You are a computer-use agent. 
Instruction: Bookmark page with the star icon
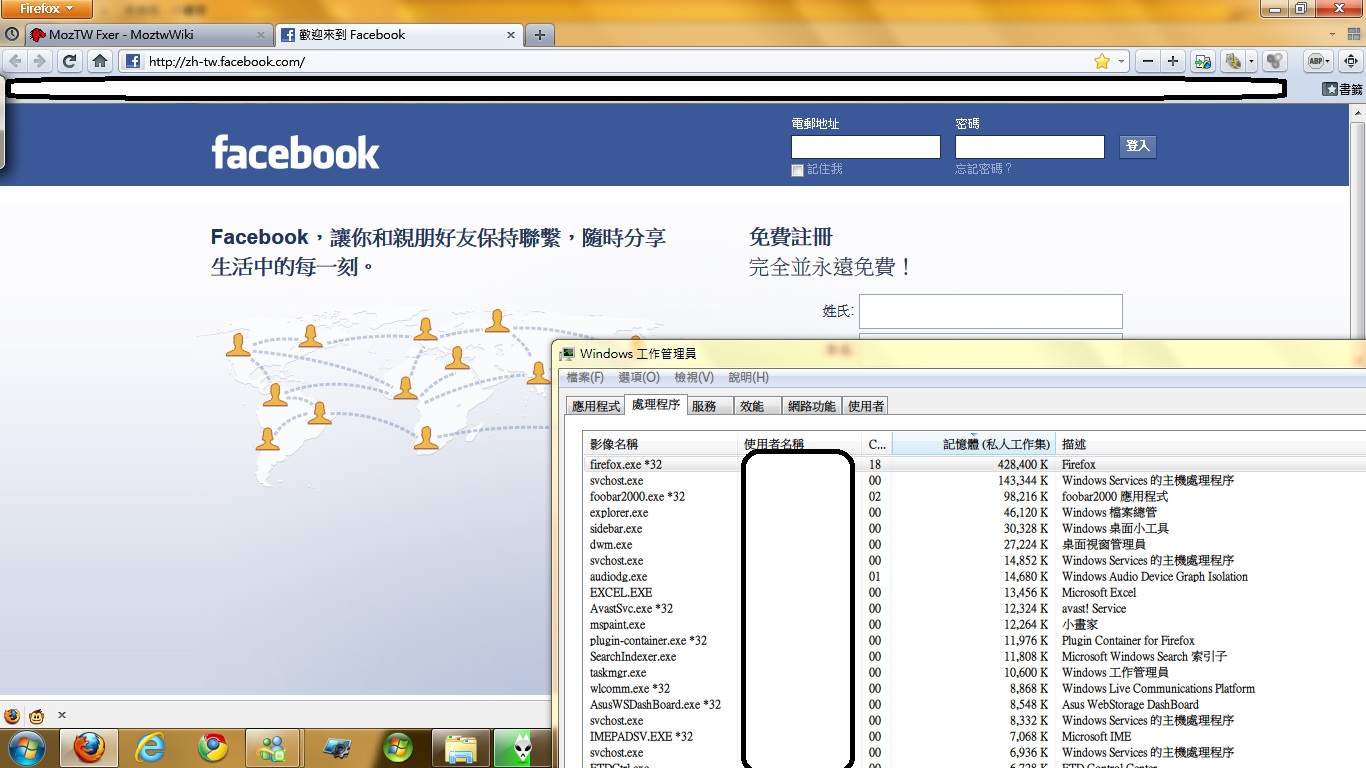pyautogui.click(x=1102, y=61)
